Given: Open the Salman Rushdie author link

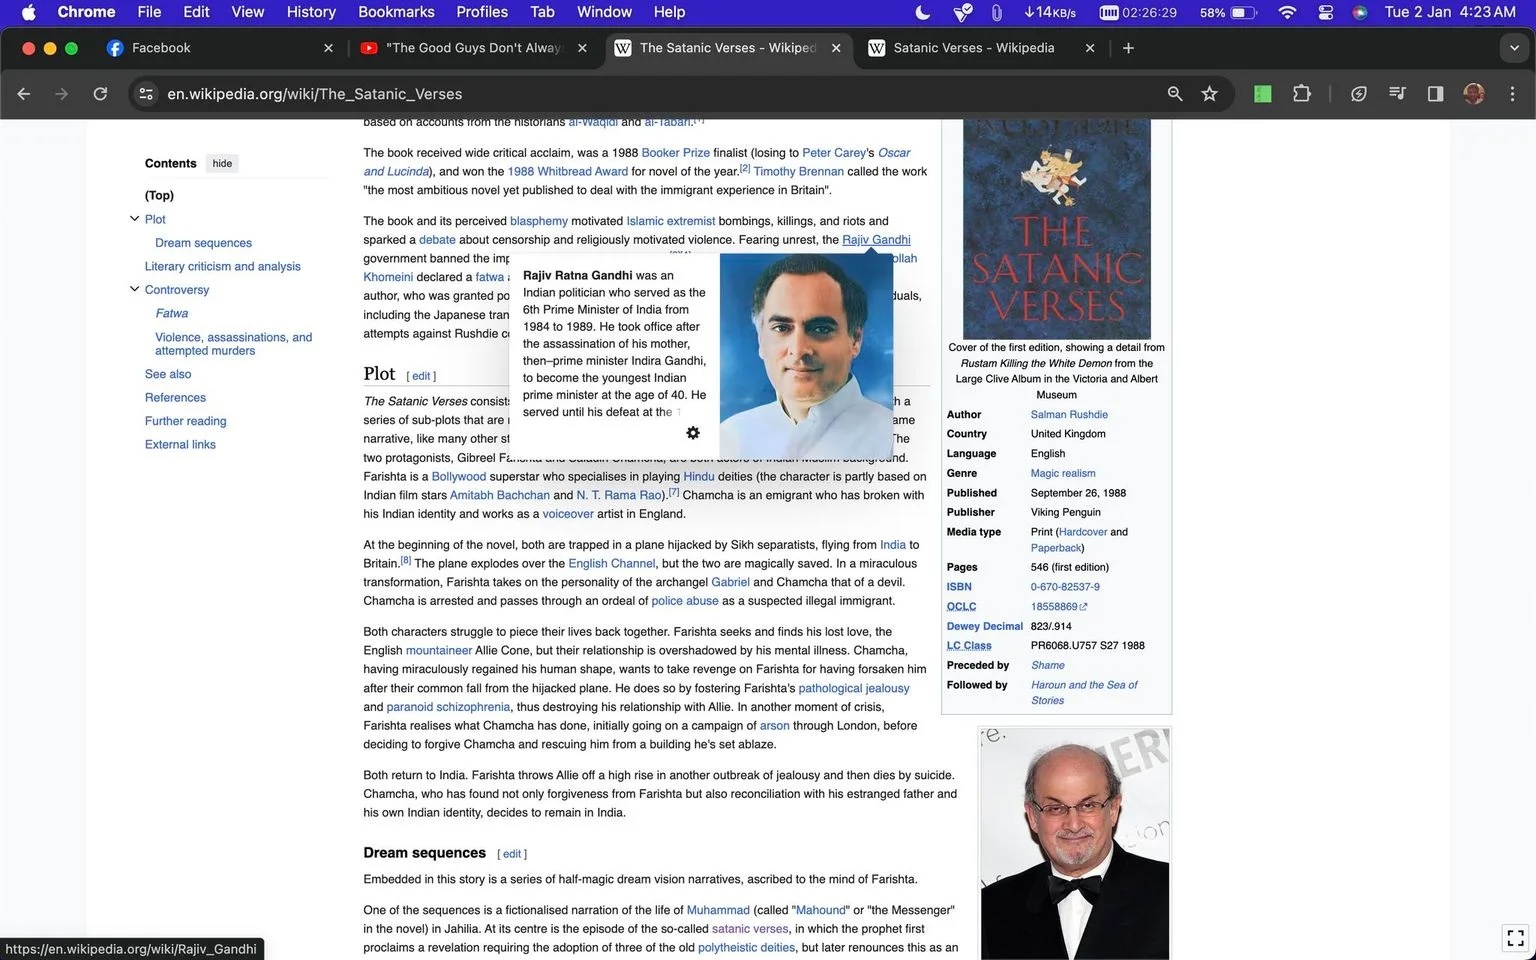Looking at the screenshot, I should click(x=1069, y=414).
